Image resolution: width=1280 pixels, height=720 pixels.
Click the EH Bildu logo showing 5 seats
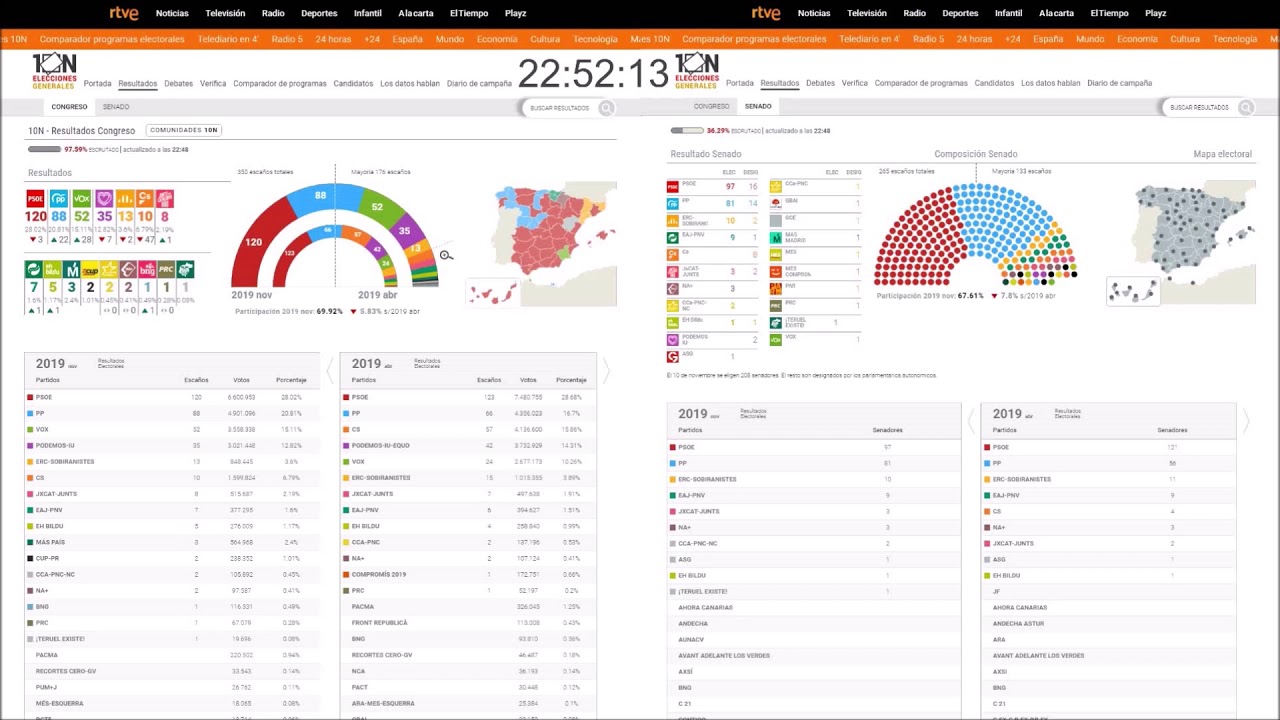(52, 269)
